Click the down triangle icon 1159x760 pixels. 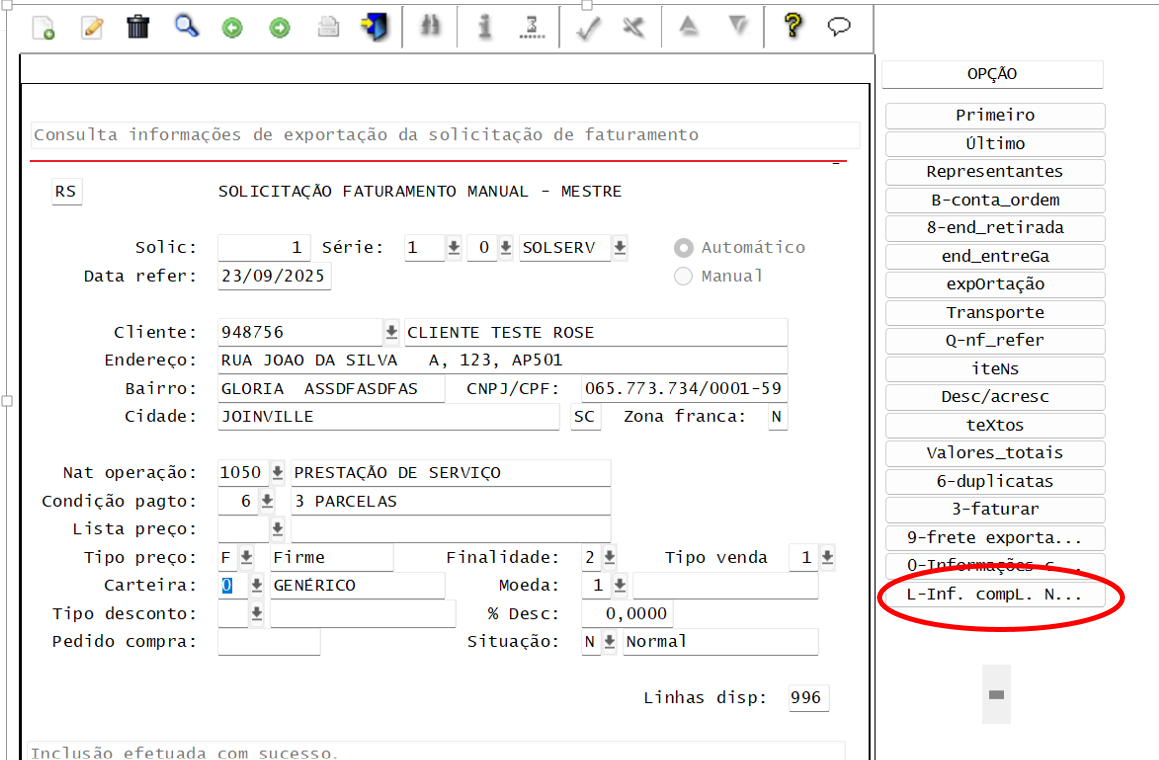[738, 26]
